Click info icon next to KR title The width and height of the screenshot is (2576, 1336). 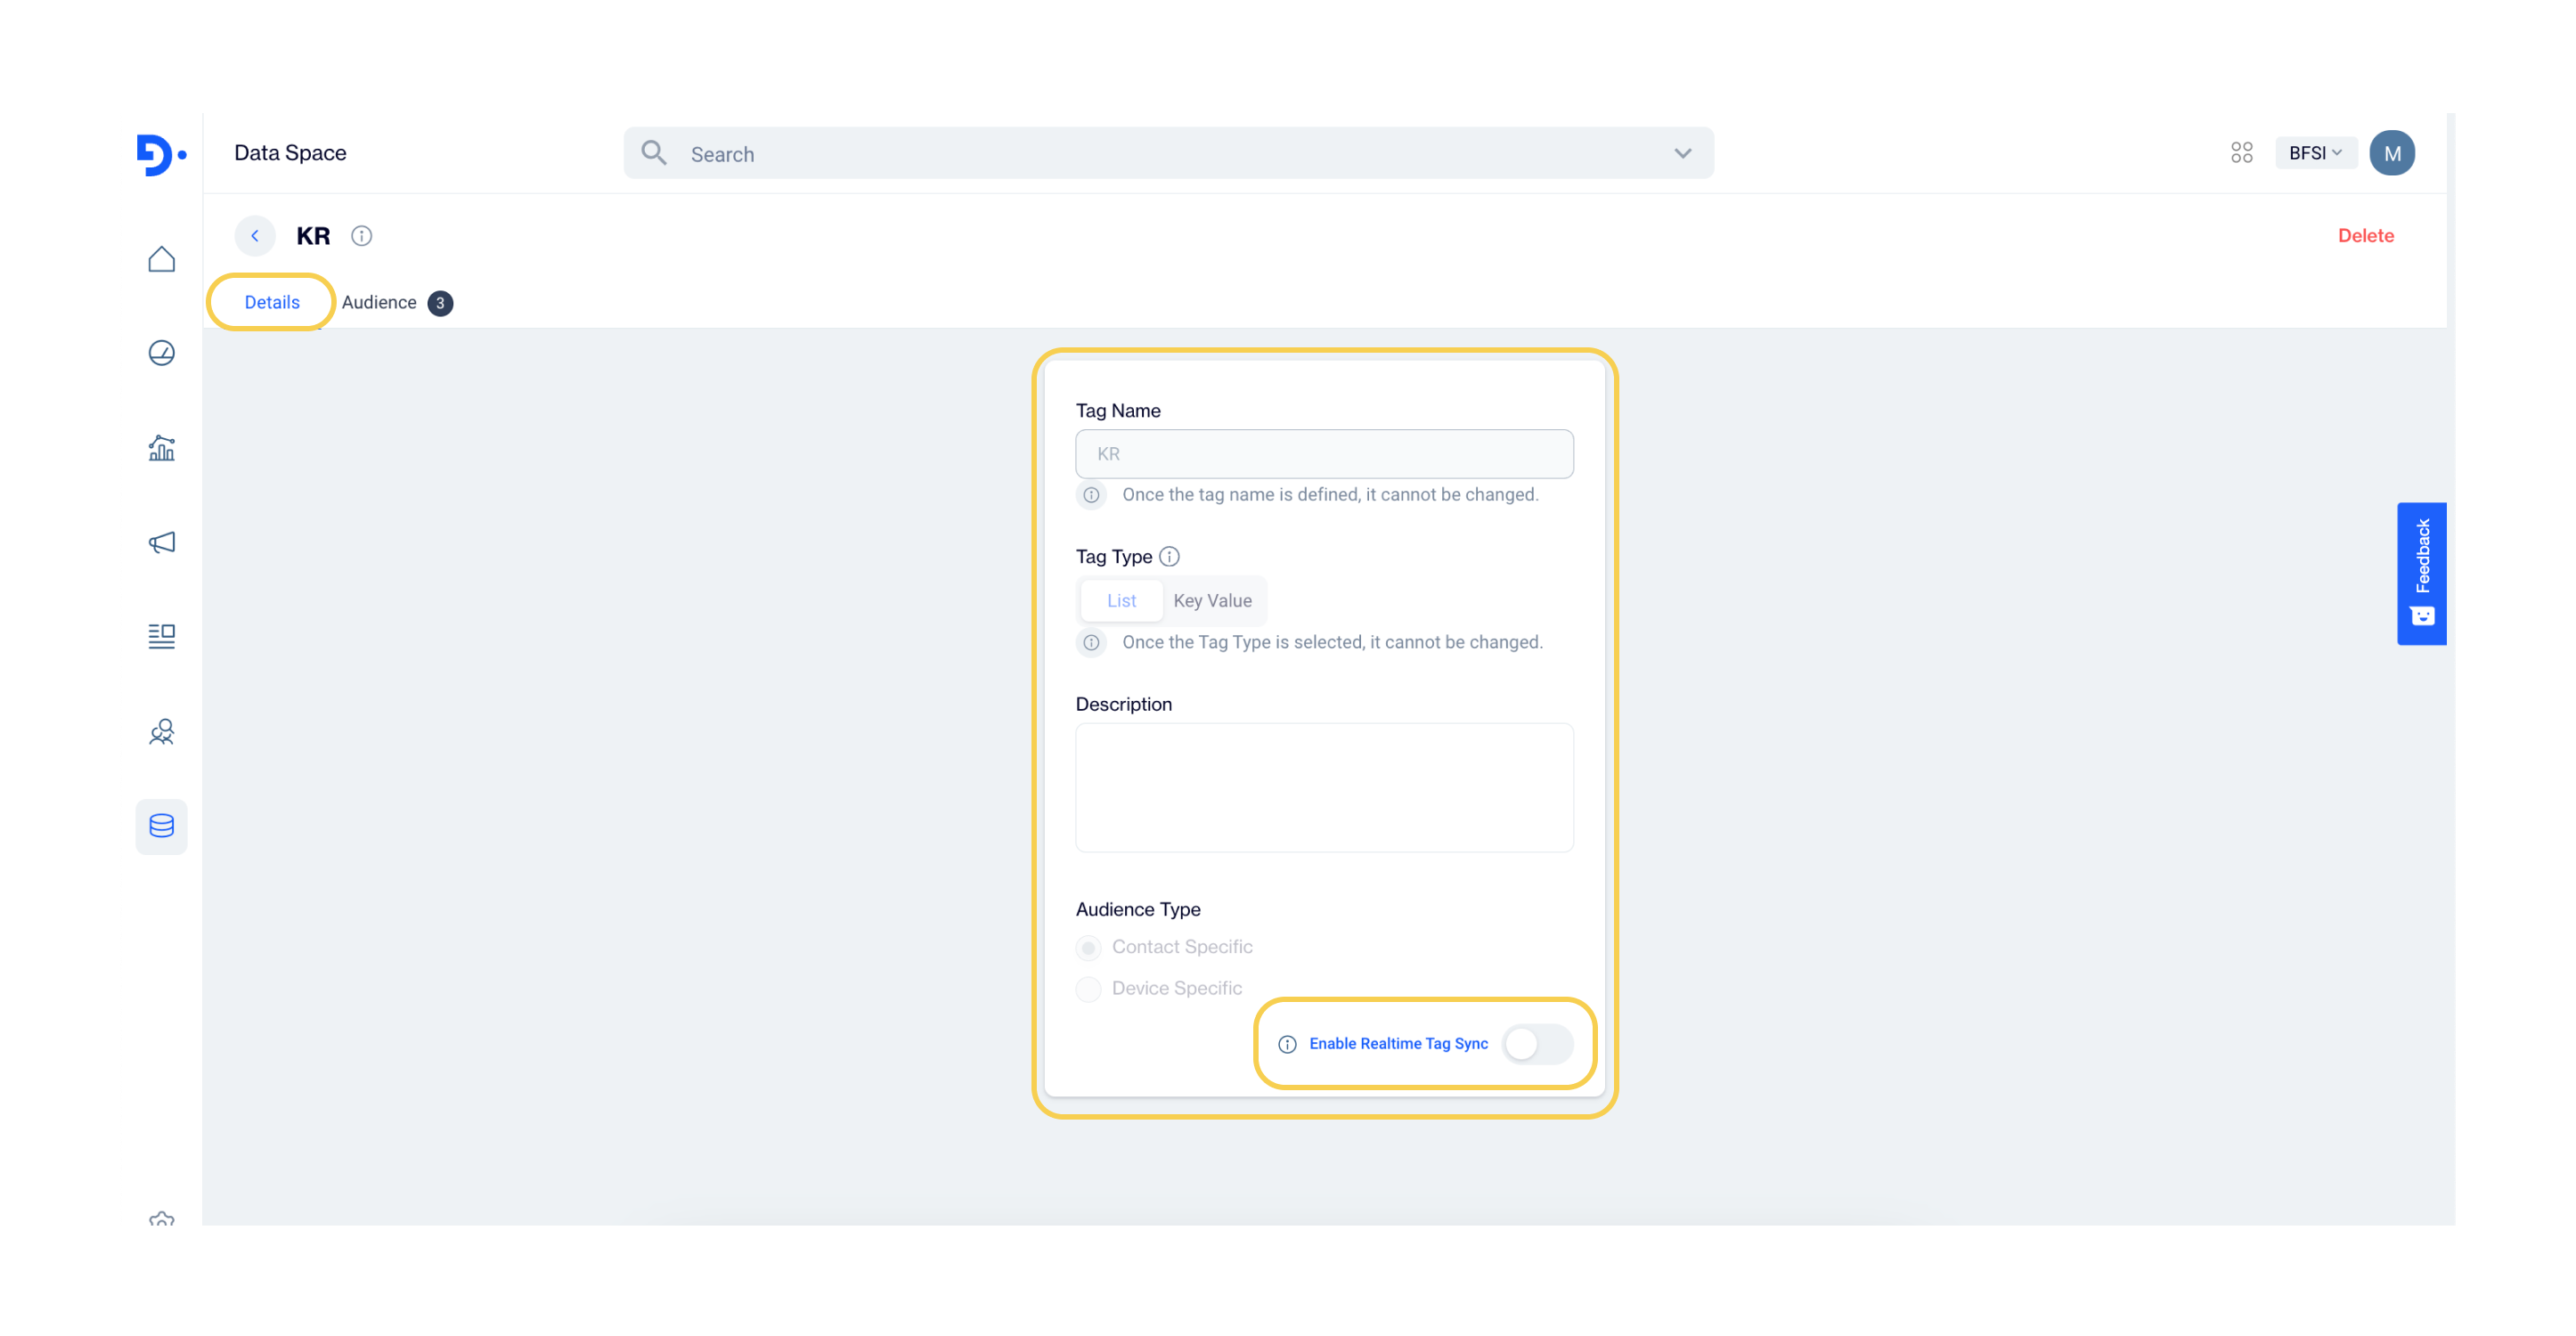(361, 236)
